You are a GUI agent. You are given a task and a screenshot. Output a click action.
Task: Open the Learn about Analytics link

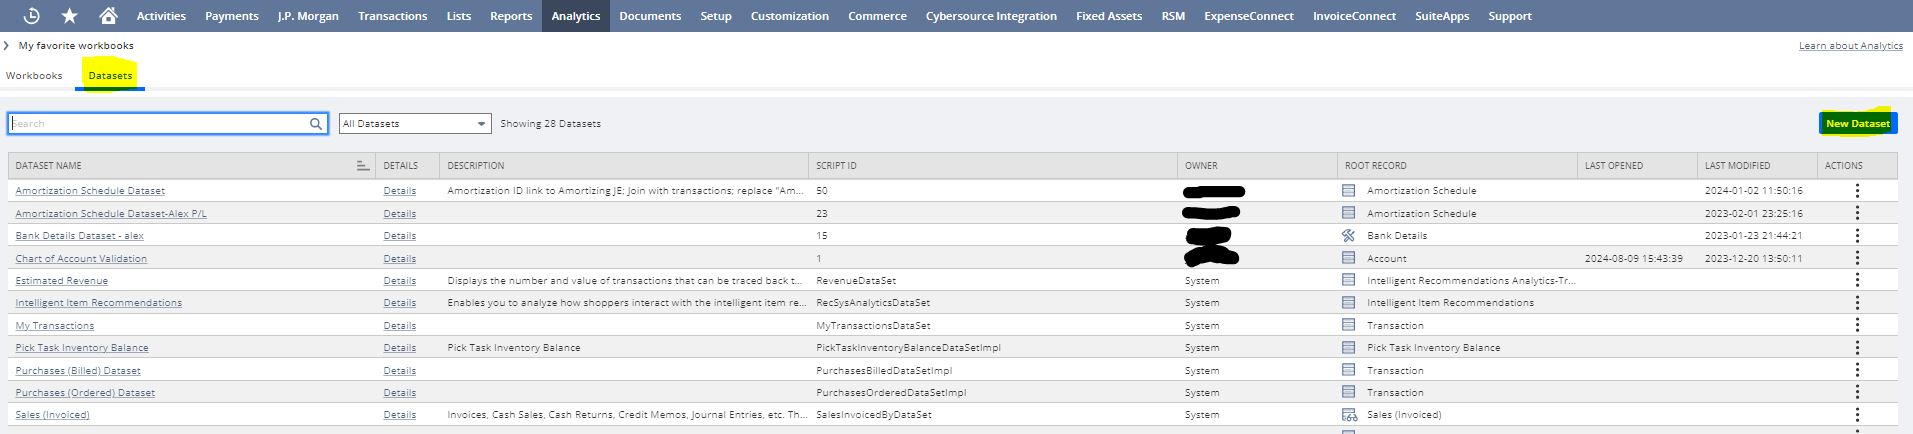(x=1850, y=46)
